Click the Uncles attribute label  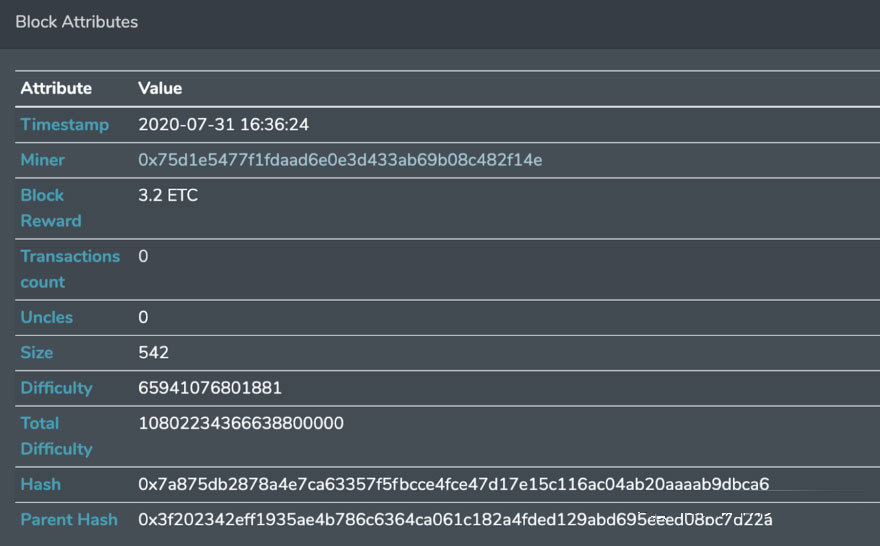47,317
